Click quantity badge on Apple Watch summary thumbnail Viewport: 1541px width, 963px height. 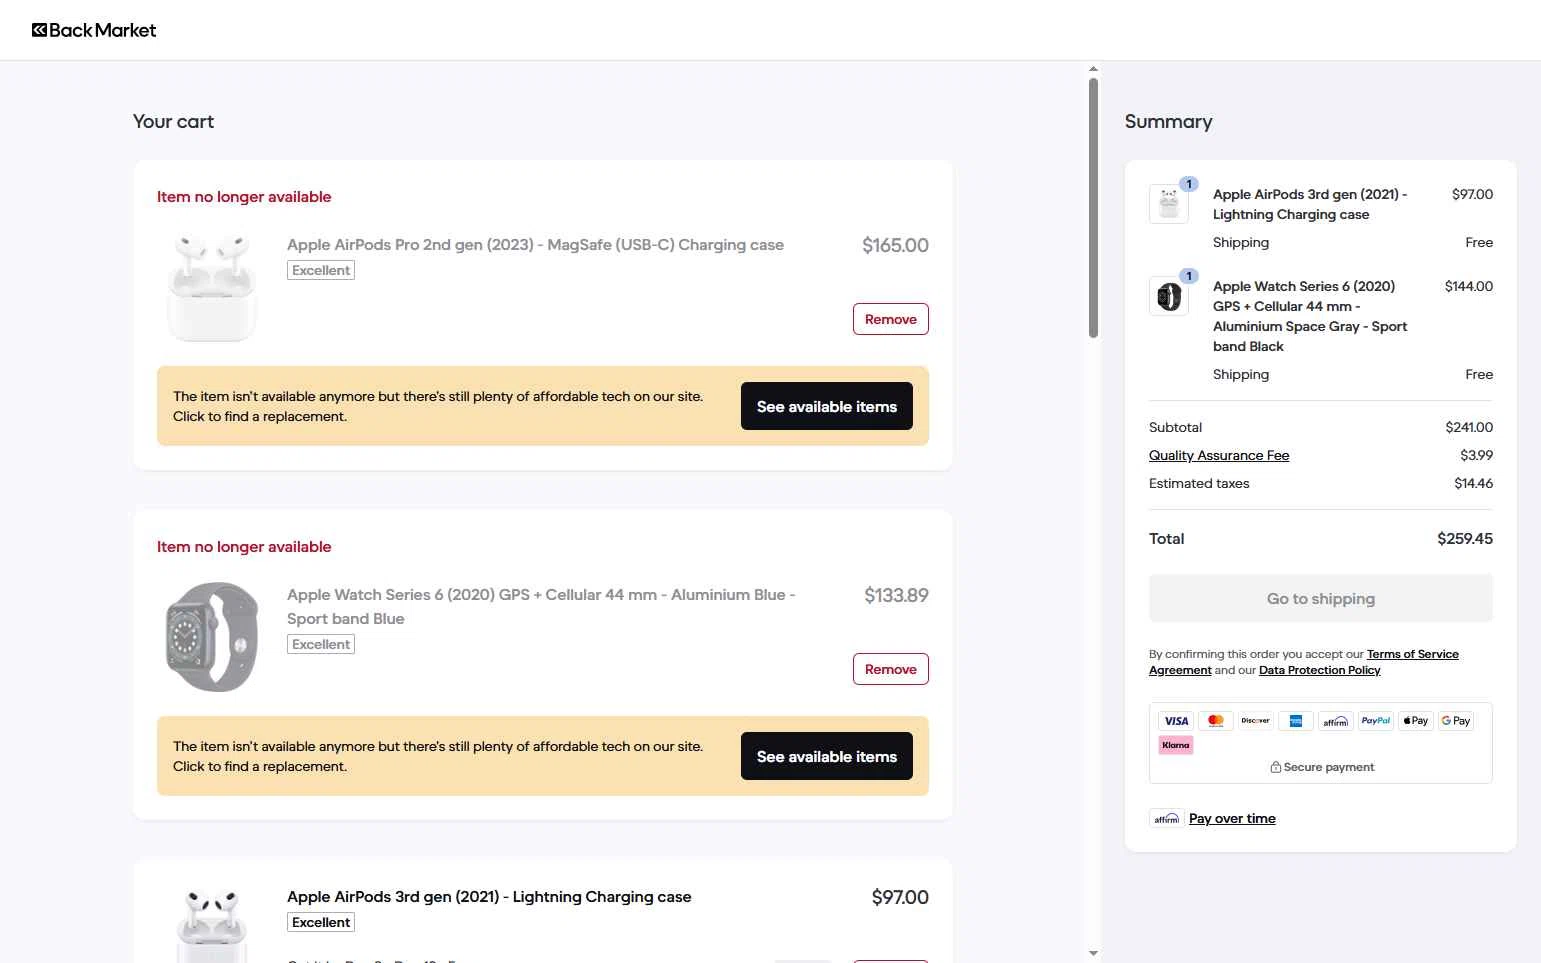(1189, 276)
